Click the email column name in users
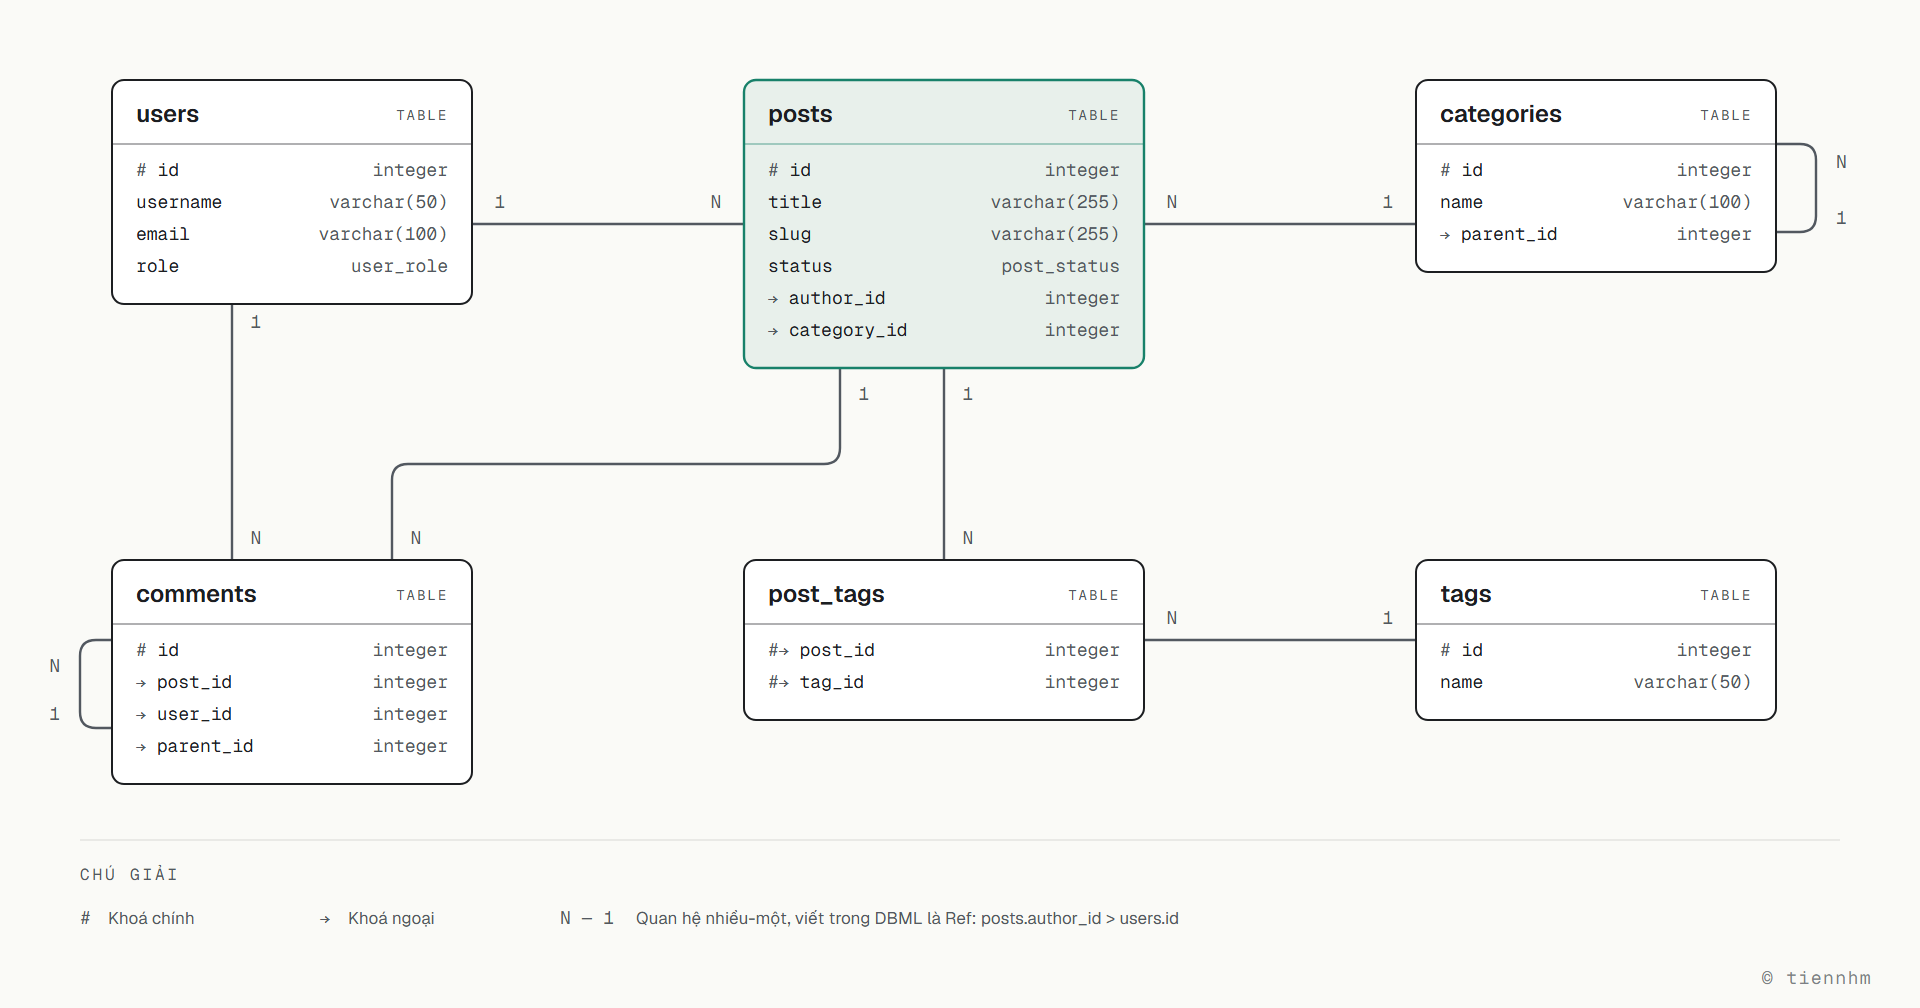 (163, 234)
